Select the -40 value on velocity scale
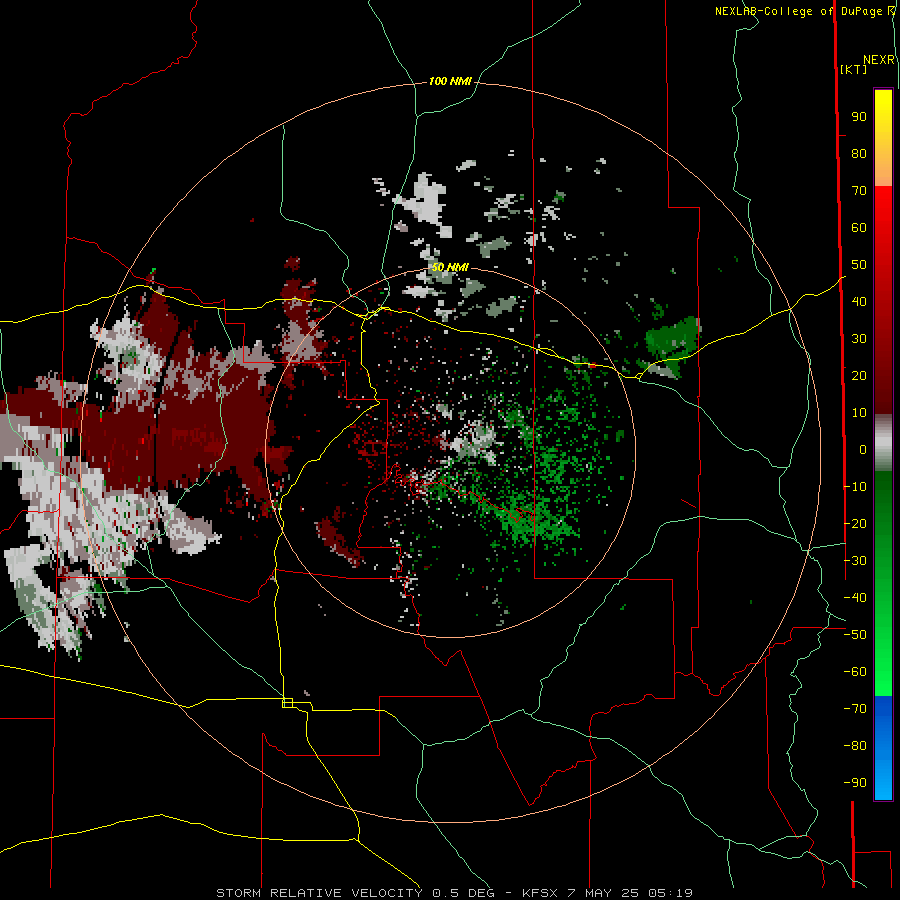The height and width of the screenshot is (900, 900). (855, 598)
